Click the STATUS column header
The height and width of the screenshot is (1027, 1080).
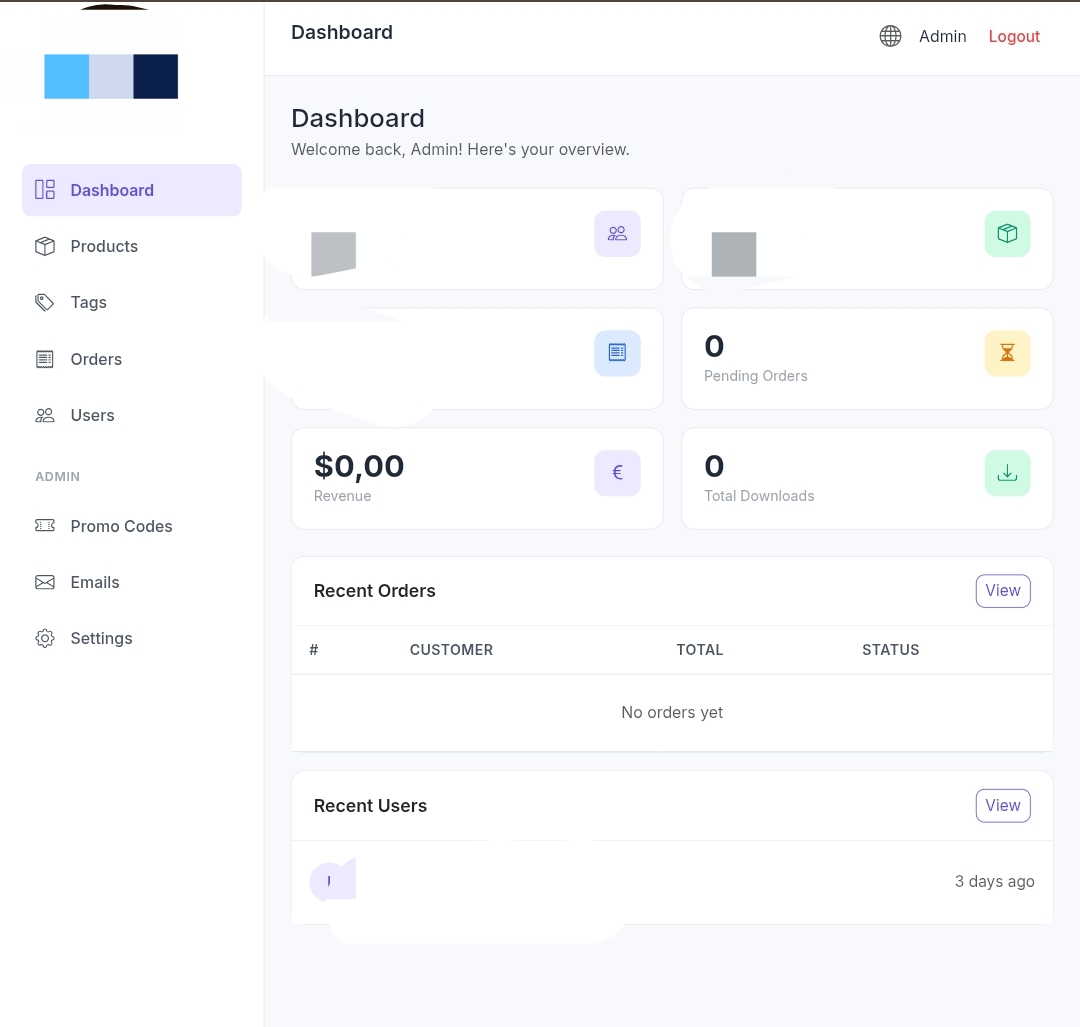(891, 650)
